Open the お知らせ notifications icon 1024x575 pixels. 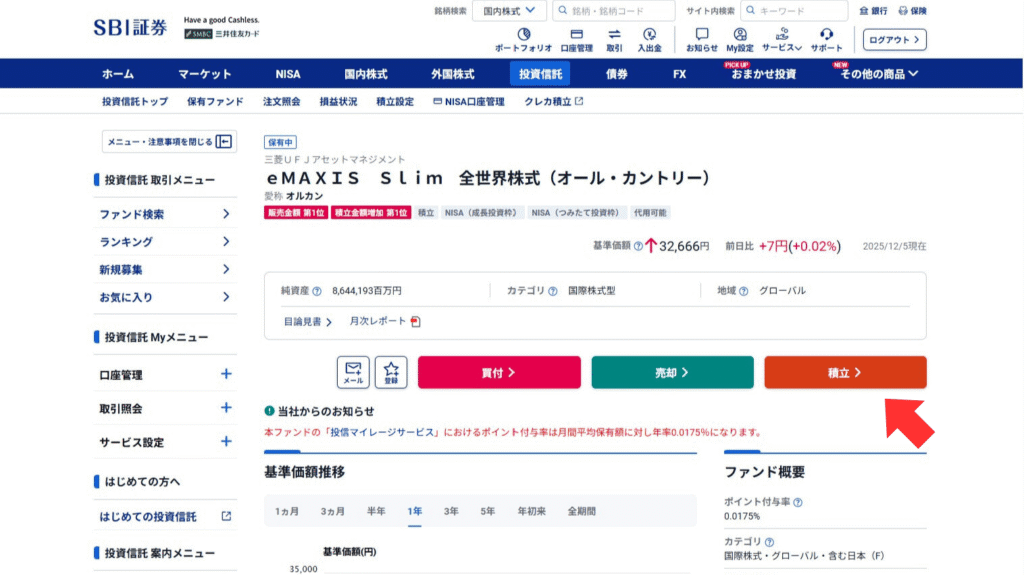tap(701, 39)
